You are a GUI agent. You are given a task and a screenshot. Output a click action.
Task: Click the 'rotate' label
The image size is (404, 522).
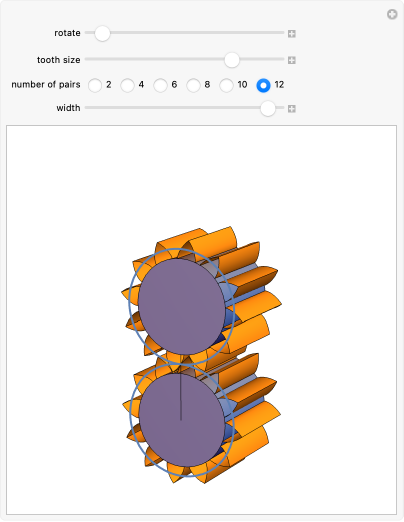tap(67, 33)
